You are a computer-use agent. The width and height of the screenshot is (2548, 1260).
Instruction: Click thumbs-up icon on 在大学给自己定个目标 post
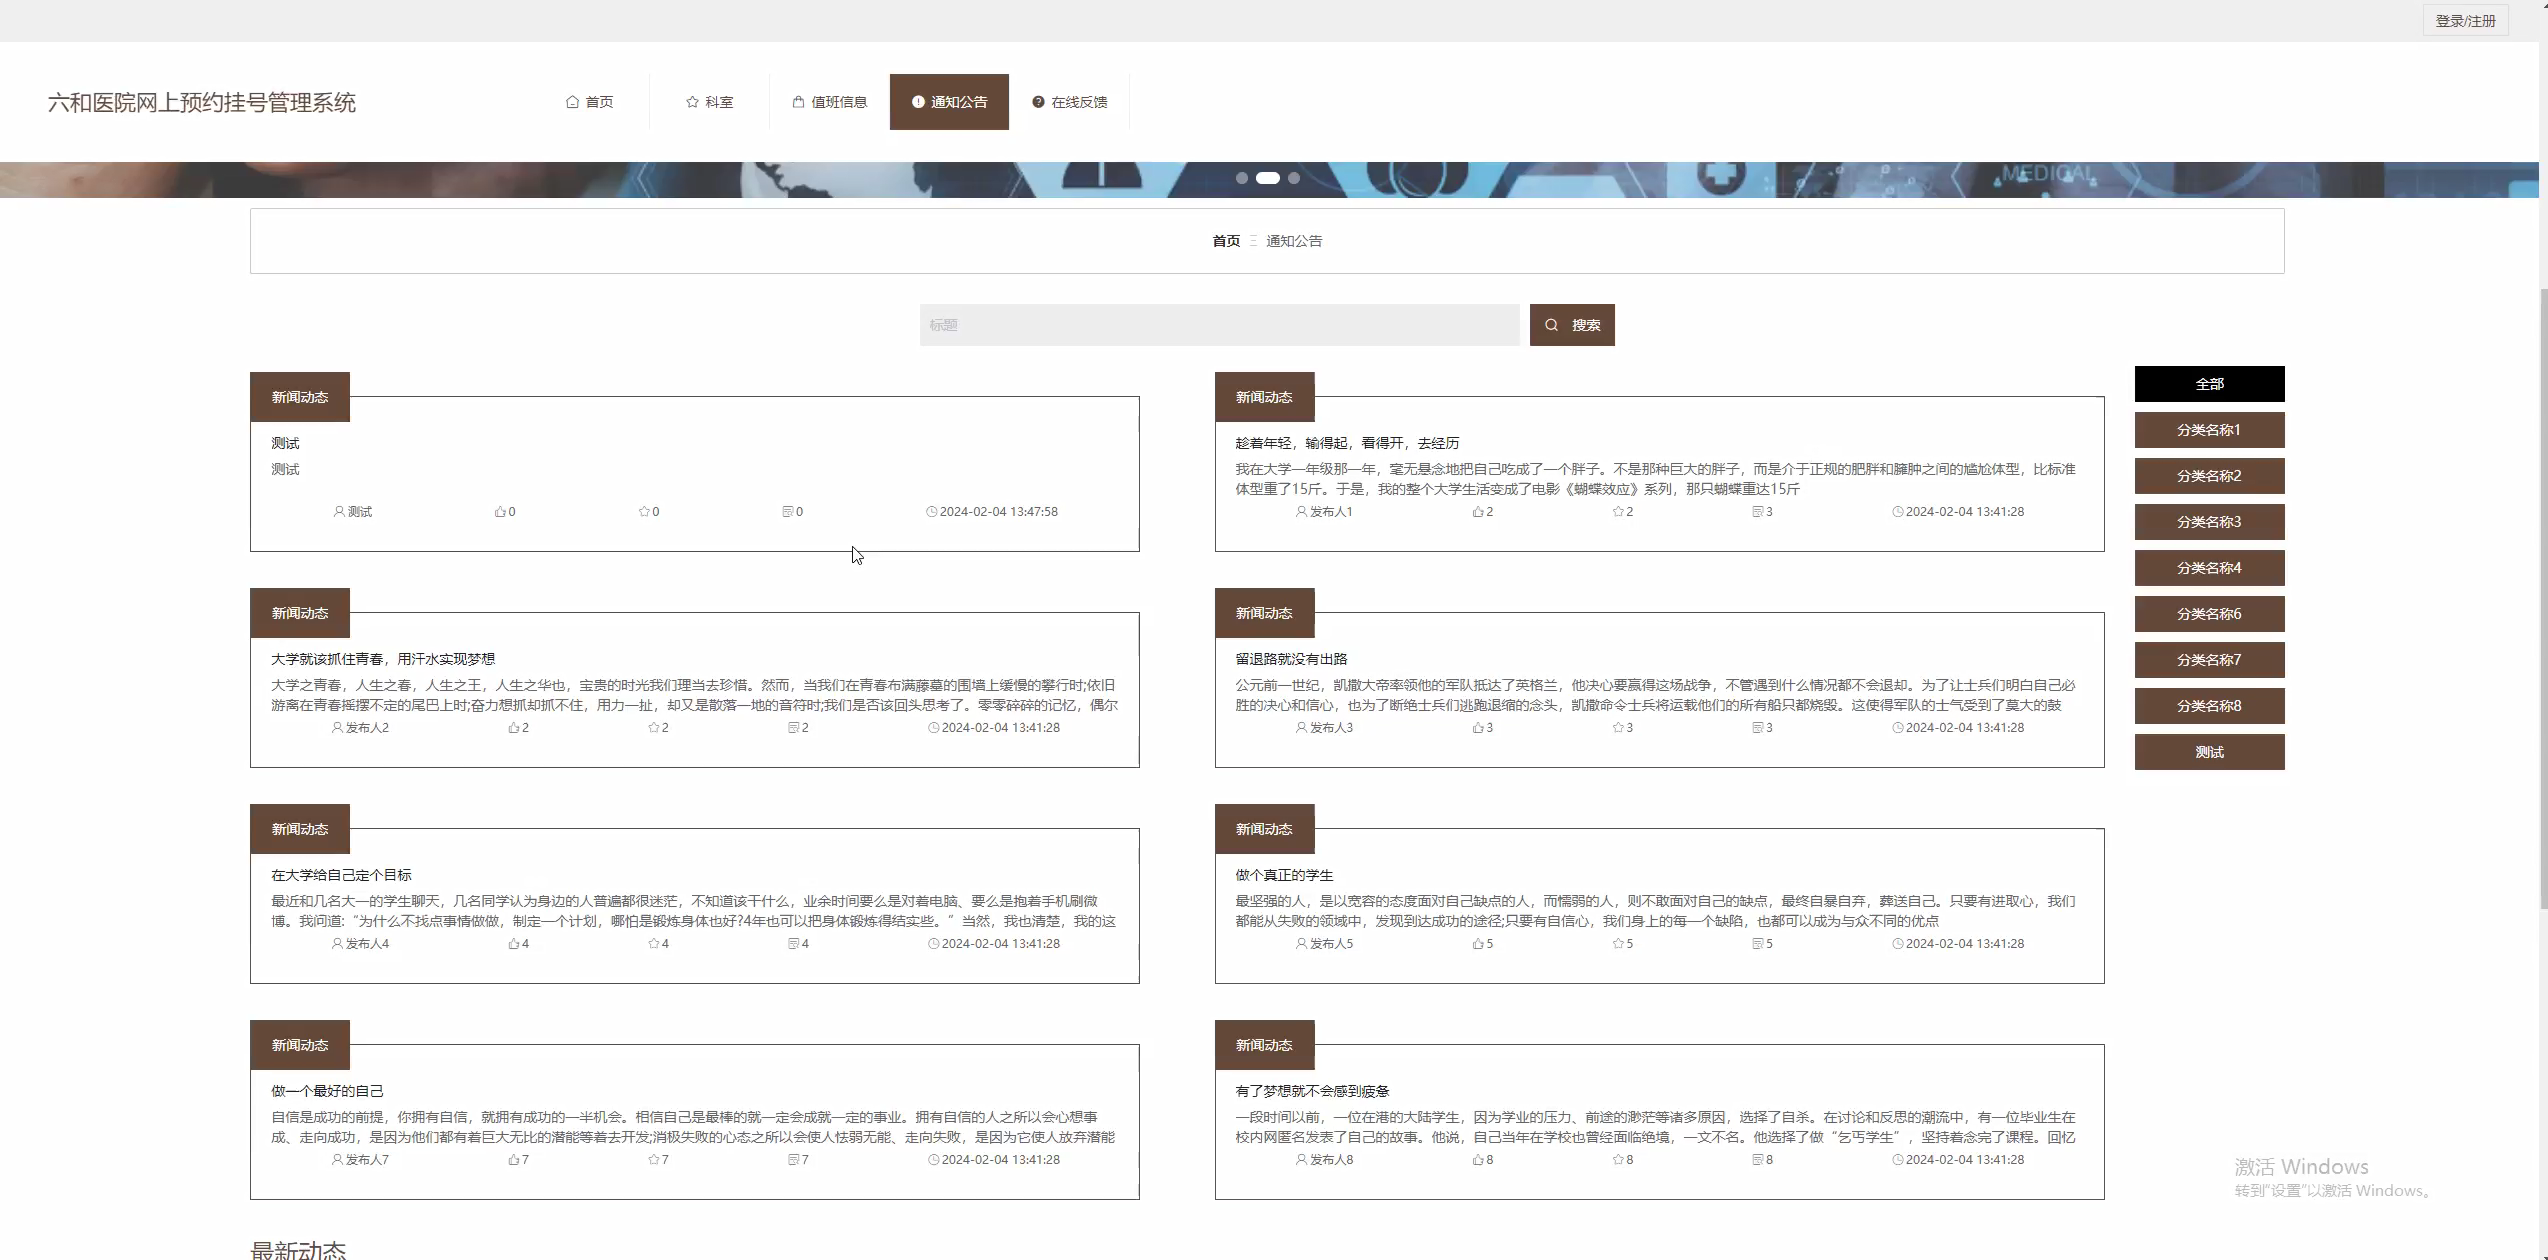(x=514, y=944)
